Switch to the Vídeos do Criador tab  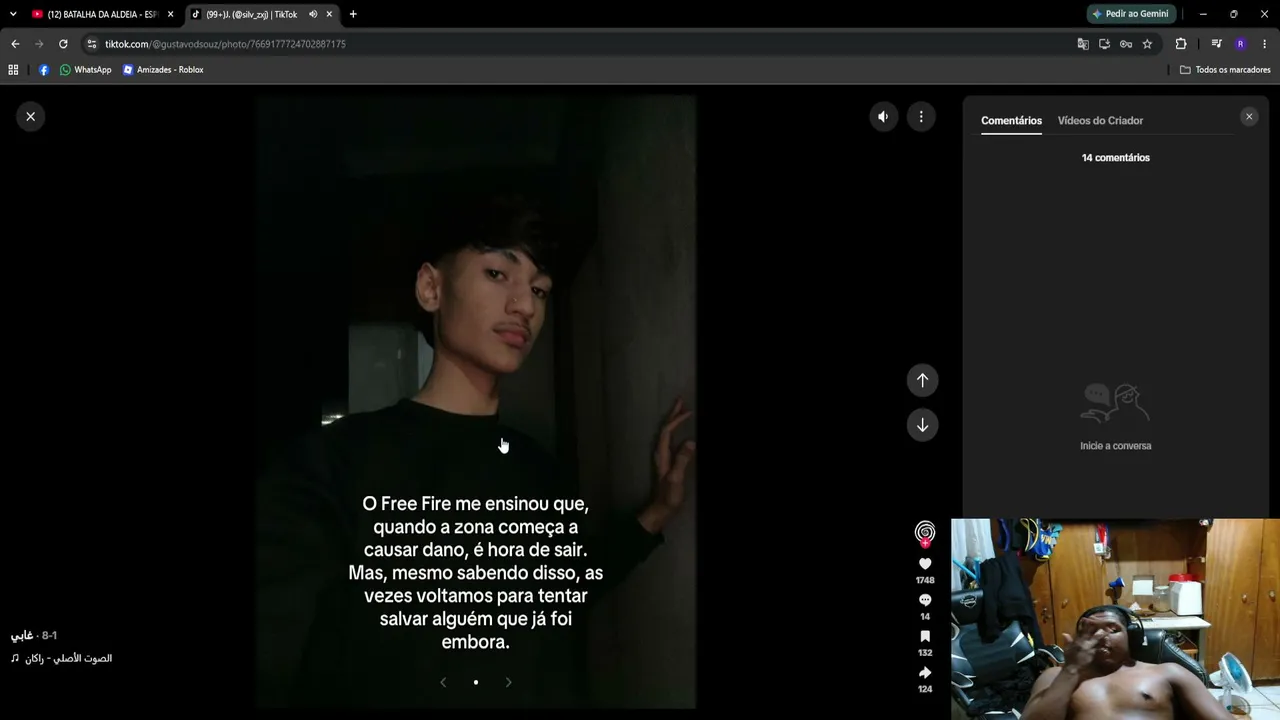(1100, 121)
